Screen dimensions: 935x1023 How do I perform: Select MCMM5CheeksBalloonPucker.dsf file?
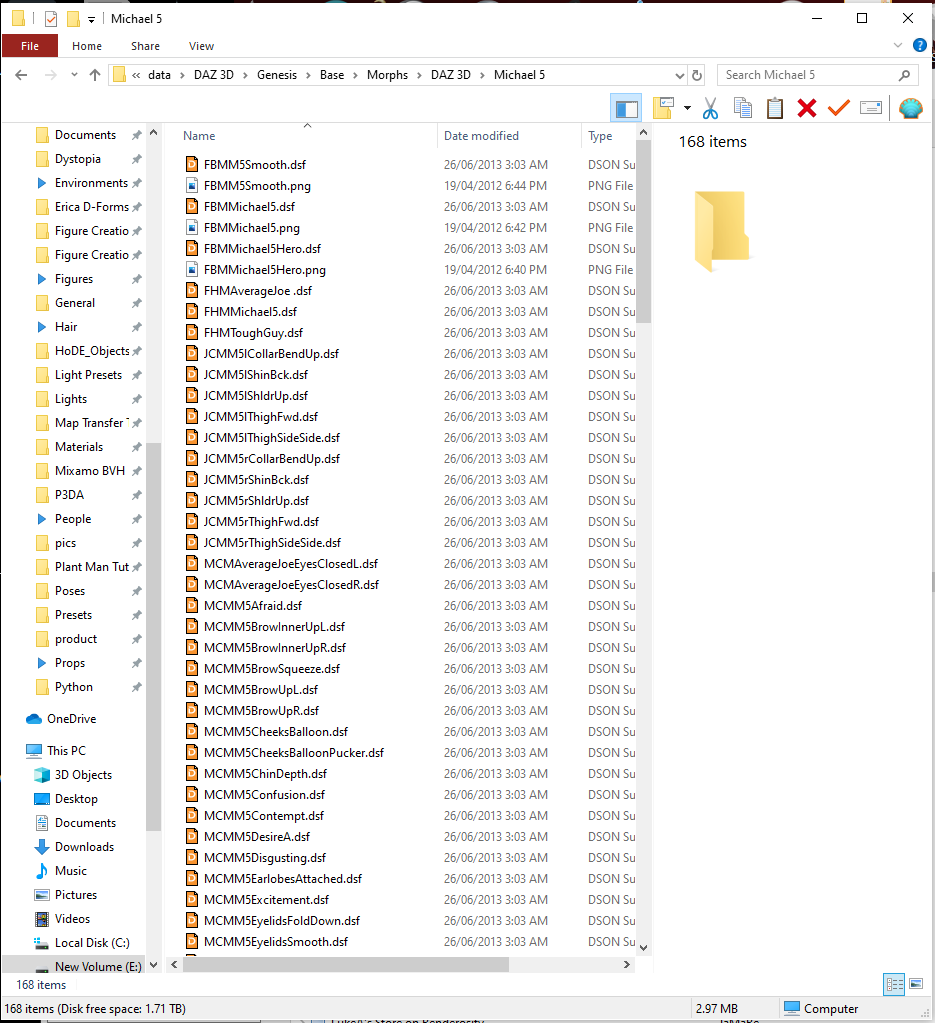tap(294, 753)
